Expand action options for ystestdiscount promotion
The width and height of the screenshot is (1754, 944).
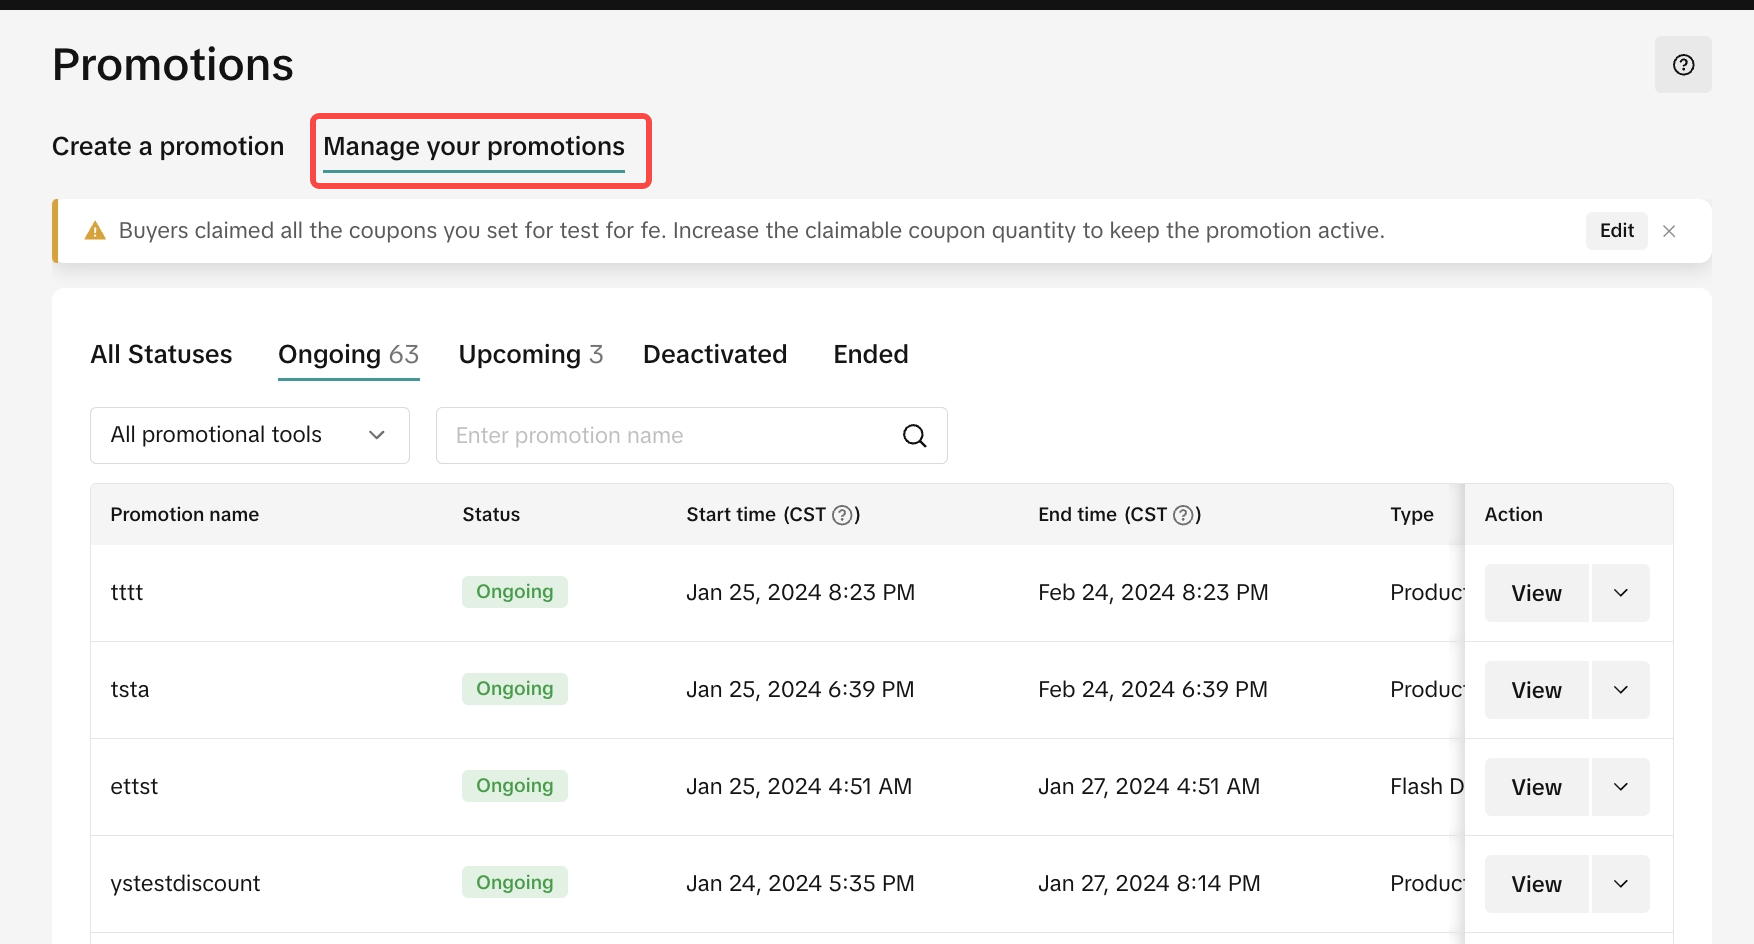pos(1620,884)
